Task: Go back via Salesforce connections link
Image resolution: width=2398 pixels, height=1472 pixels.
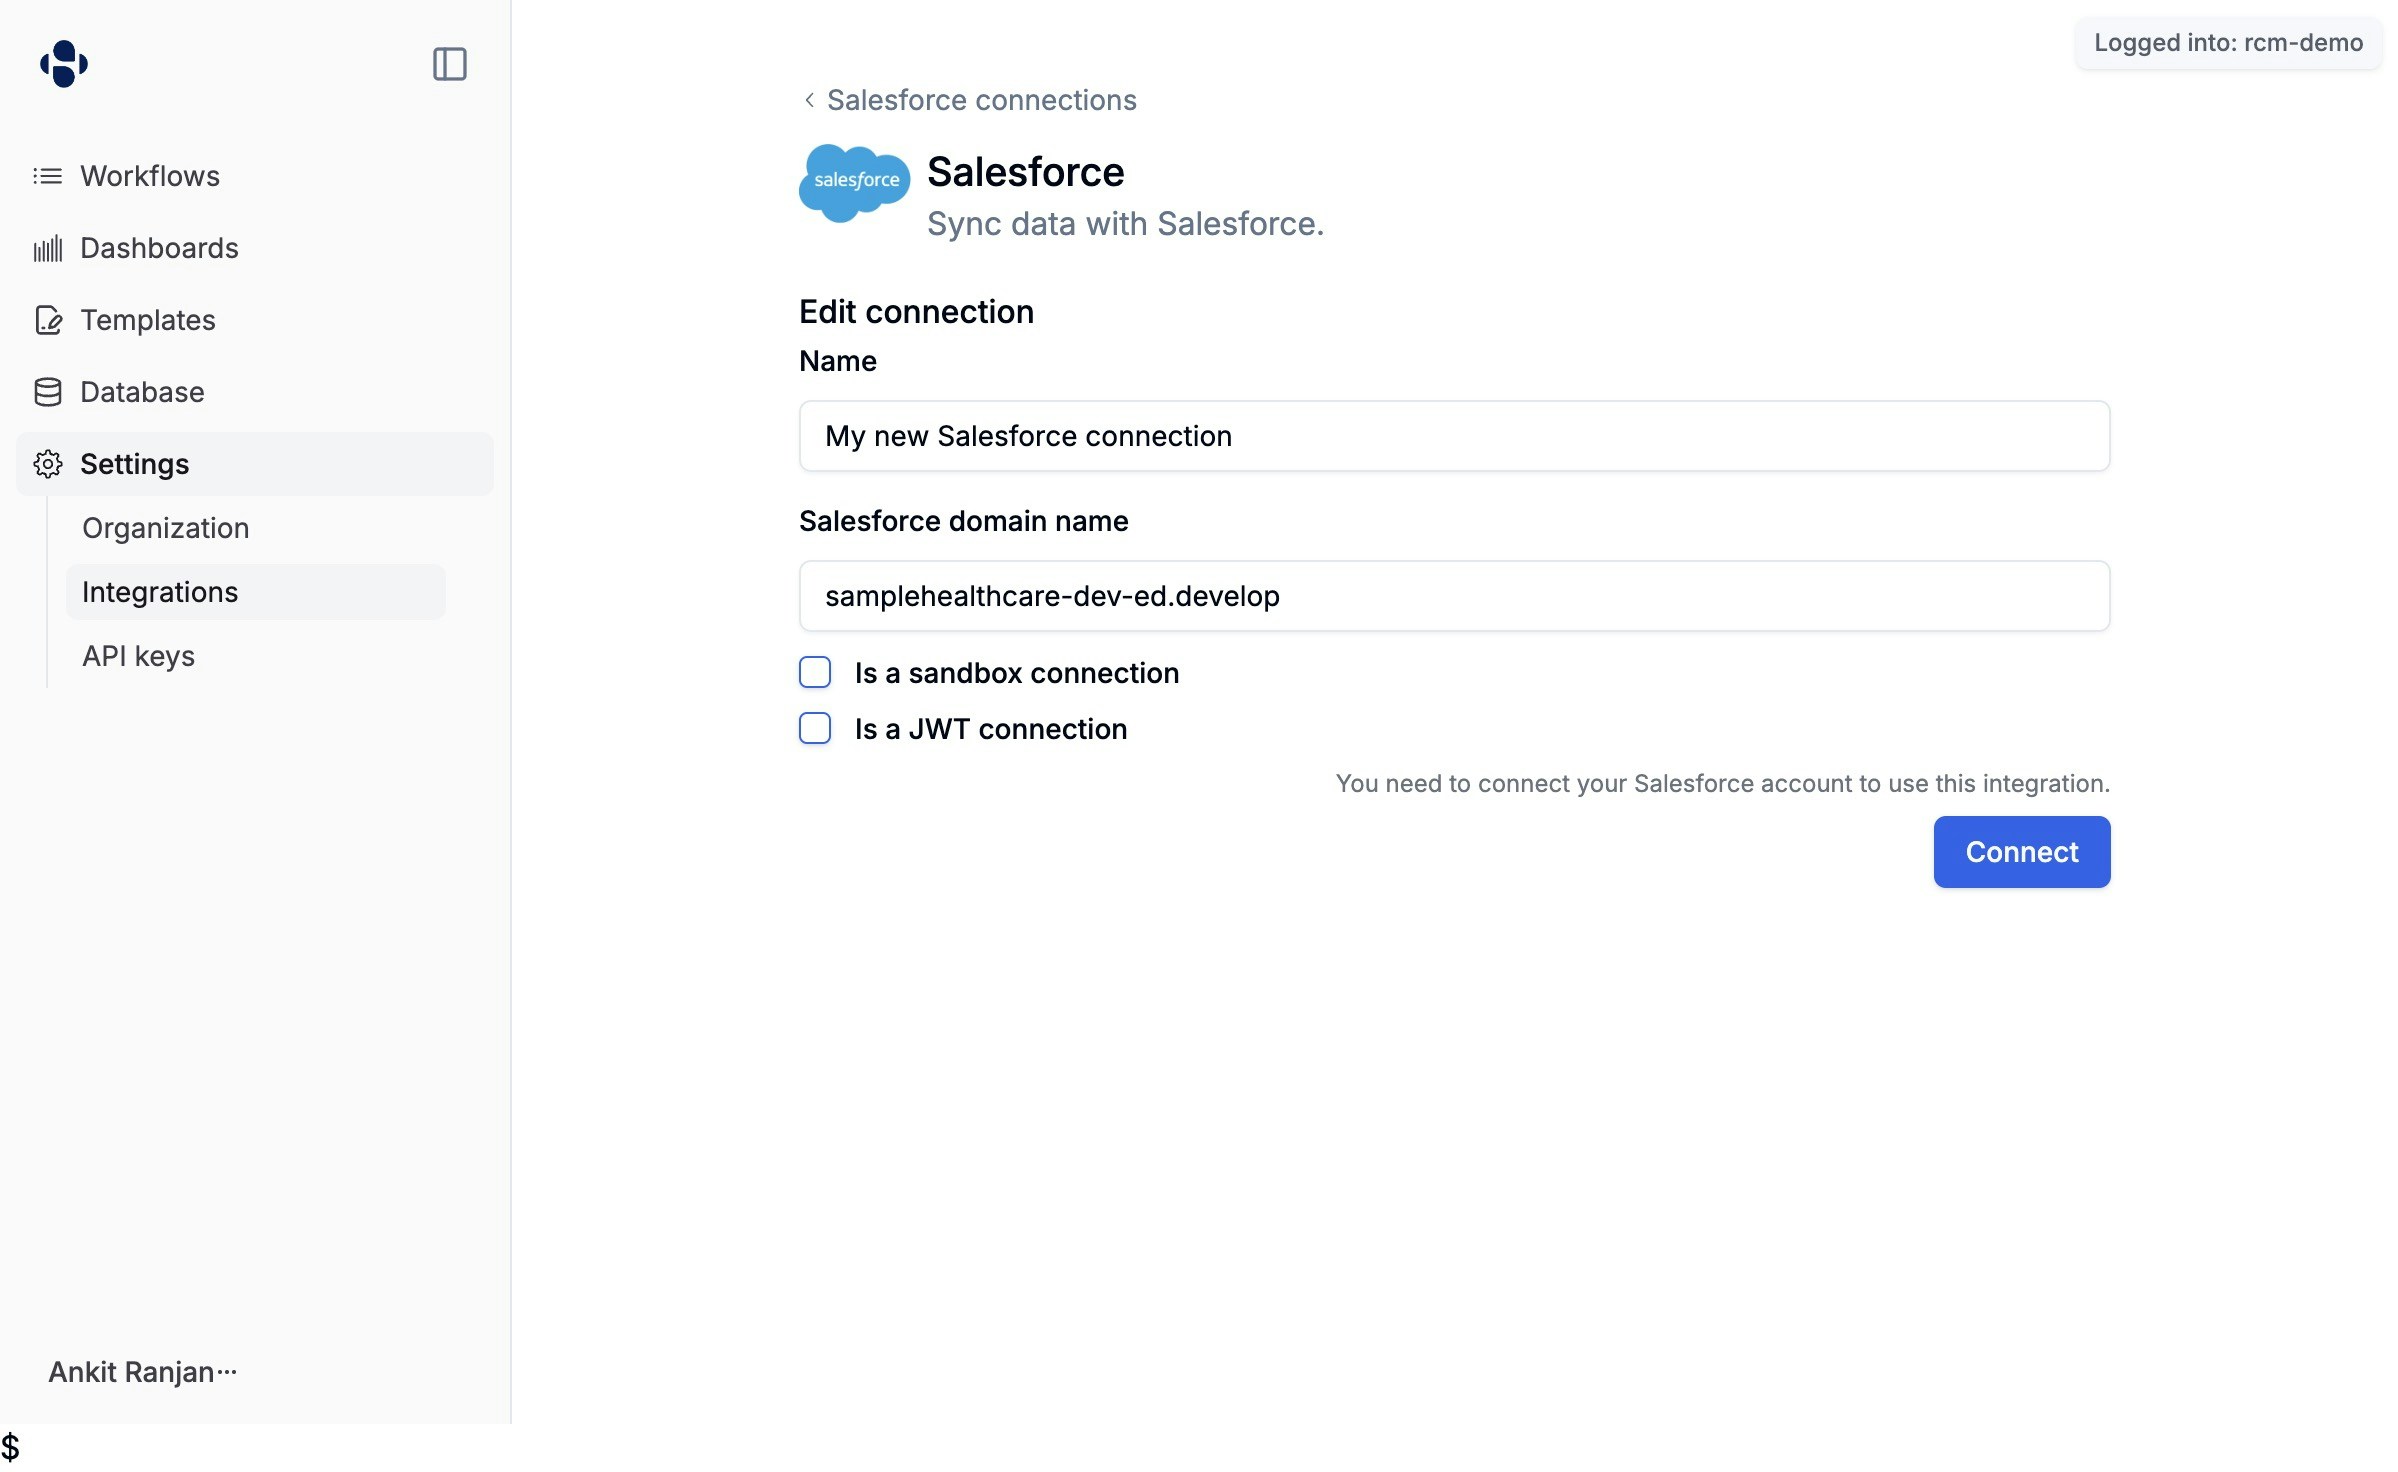Action: [x=981, y=100]
